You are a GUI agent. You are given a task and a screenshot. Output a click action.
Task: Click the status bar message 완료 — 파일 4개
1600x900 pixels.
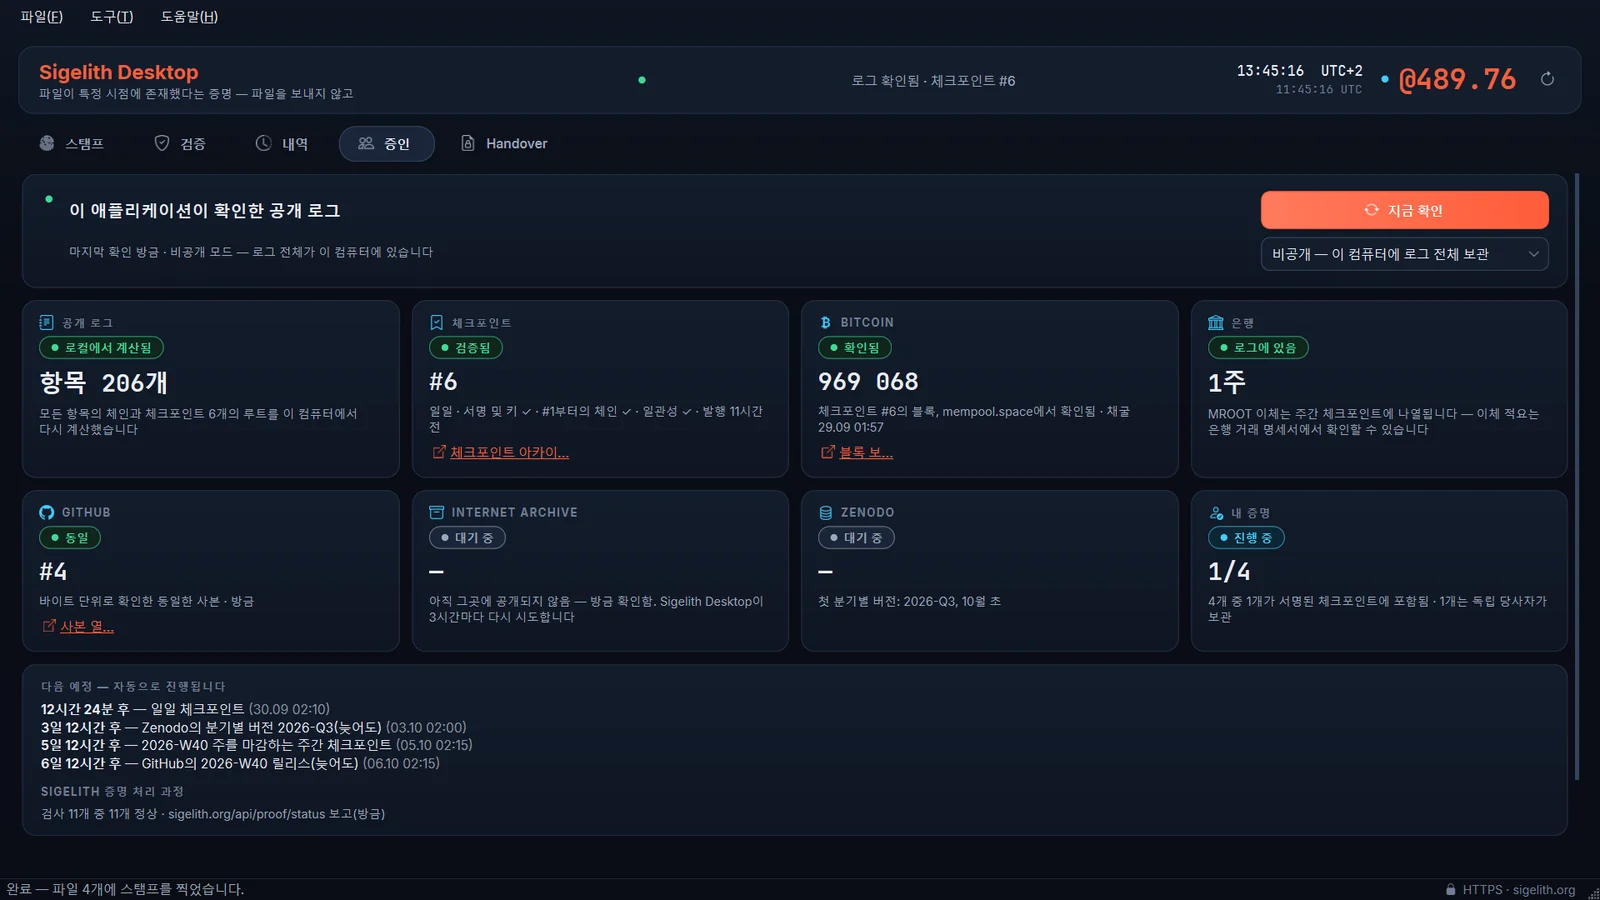click(125, 889)
